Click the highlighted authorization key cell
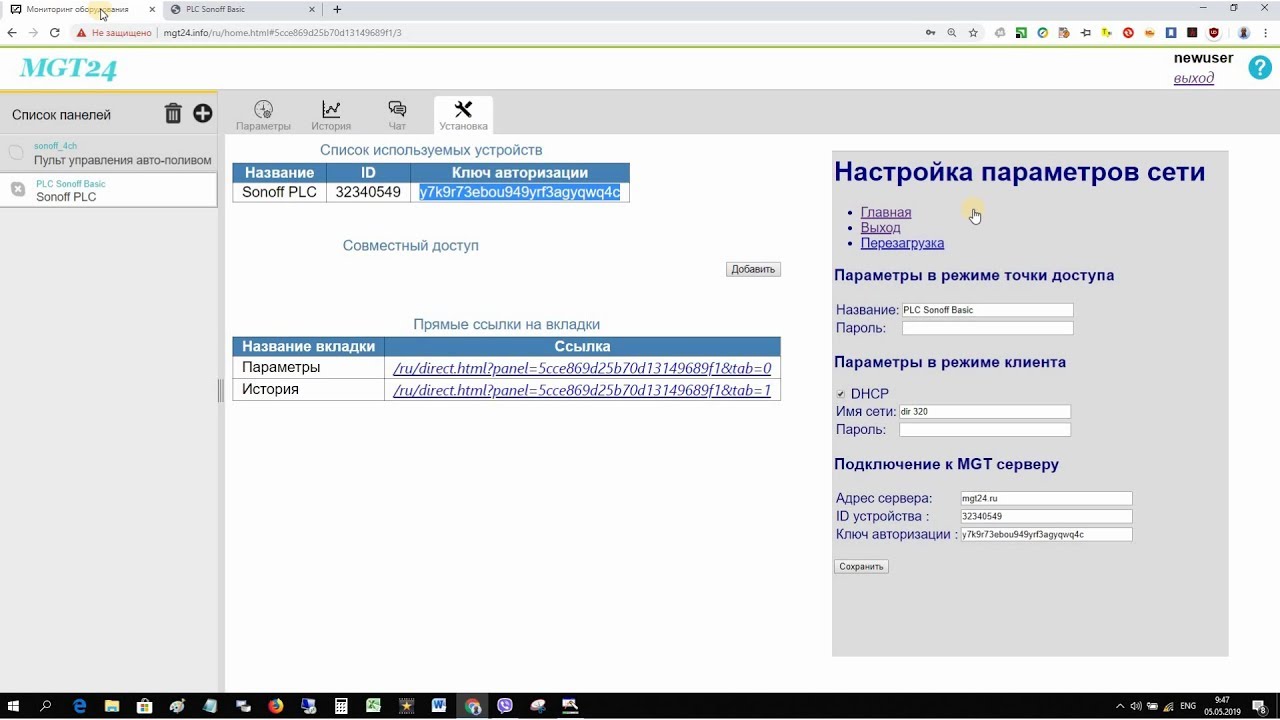Screen dimensions: 1280x720 click(519, 192)
